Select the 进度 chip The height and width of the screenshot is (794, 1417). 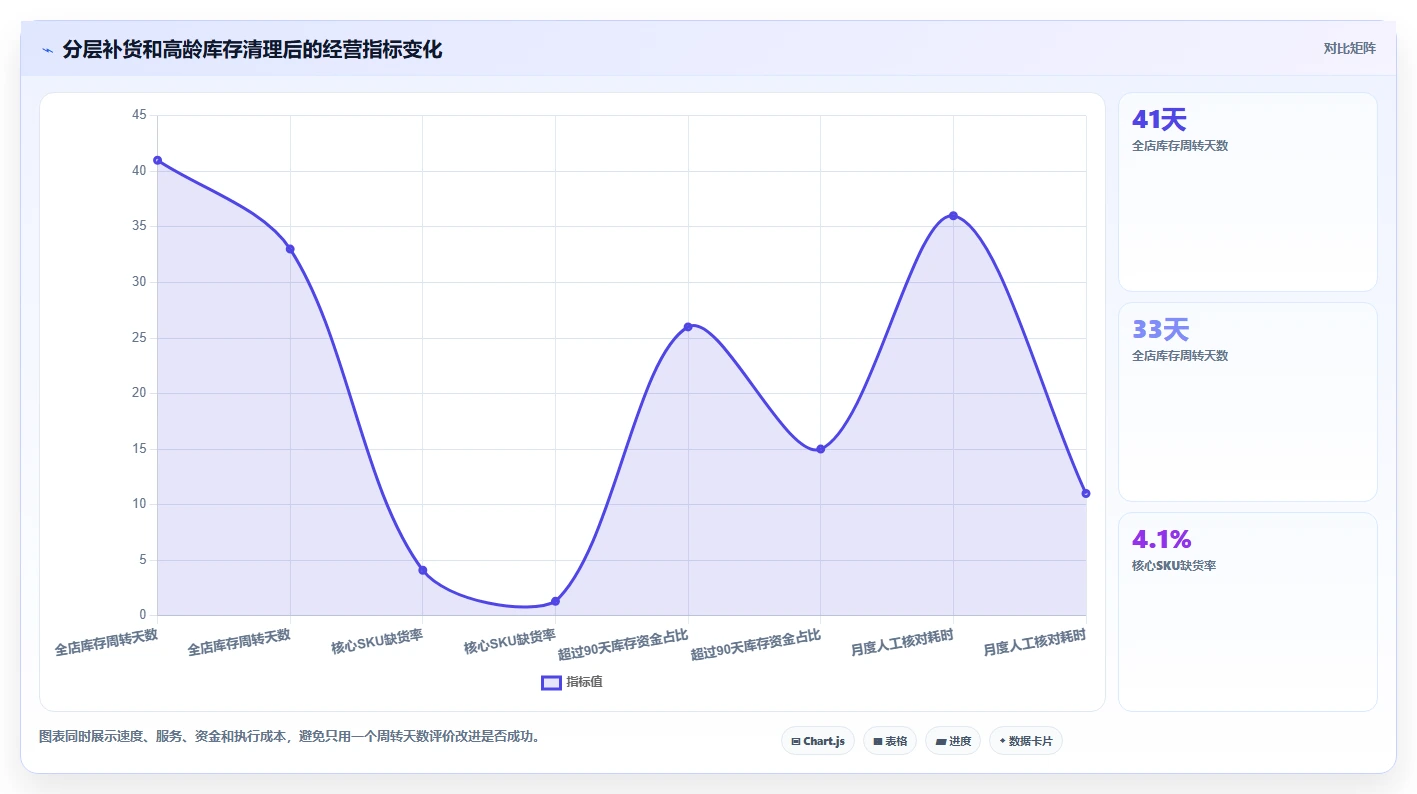tap(953, 741)
